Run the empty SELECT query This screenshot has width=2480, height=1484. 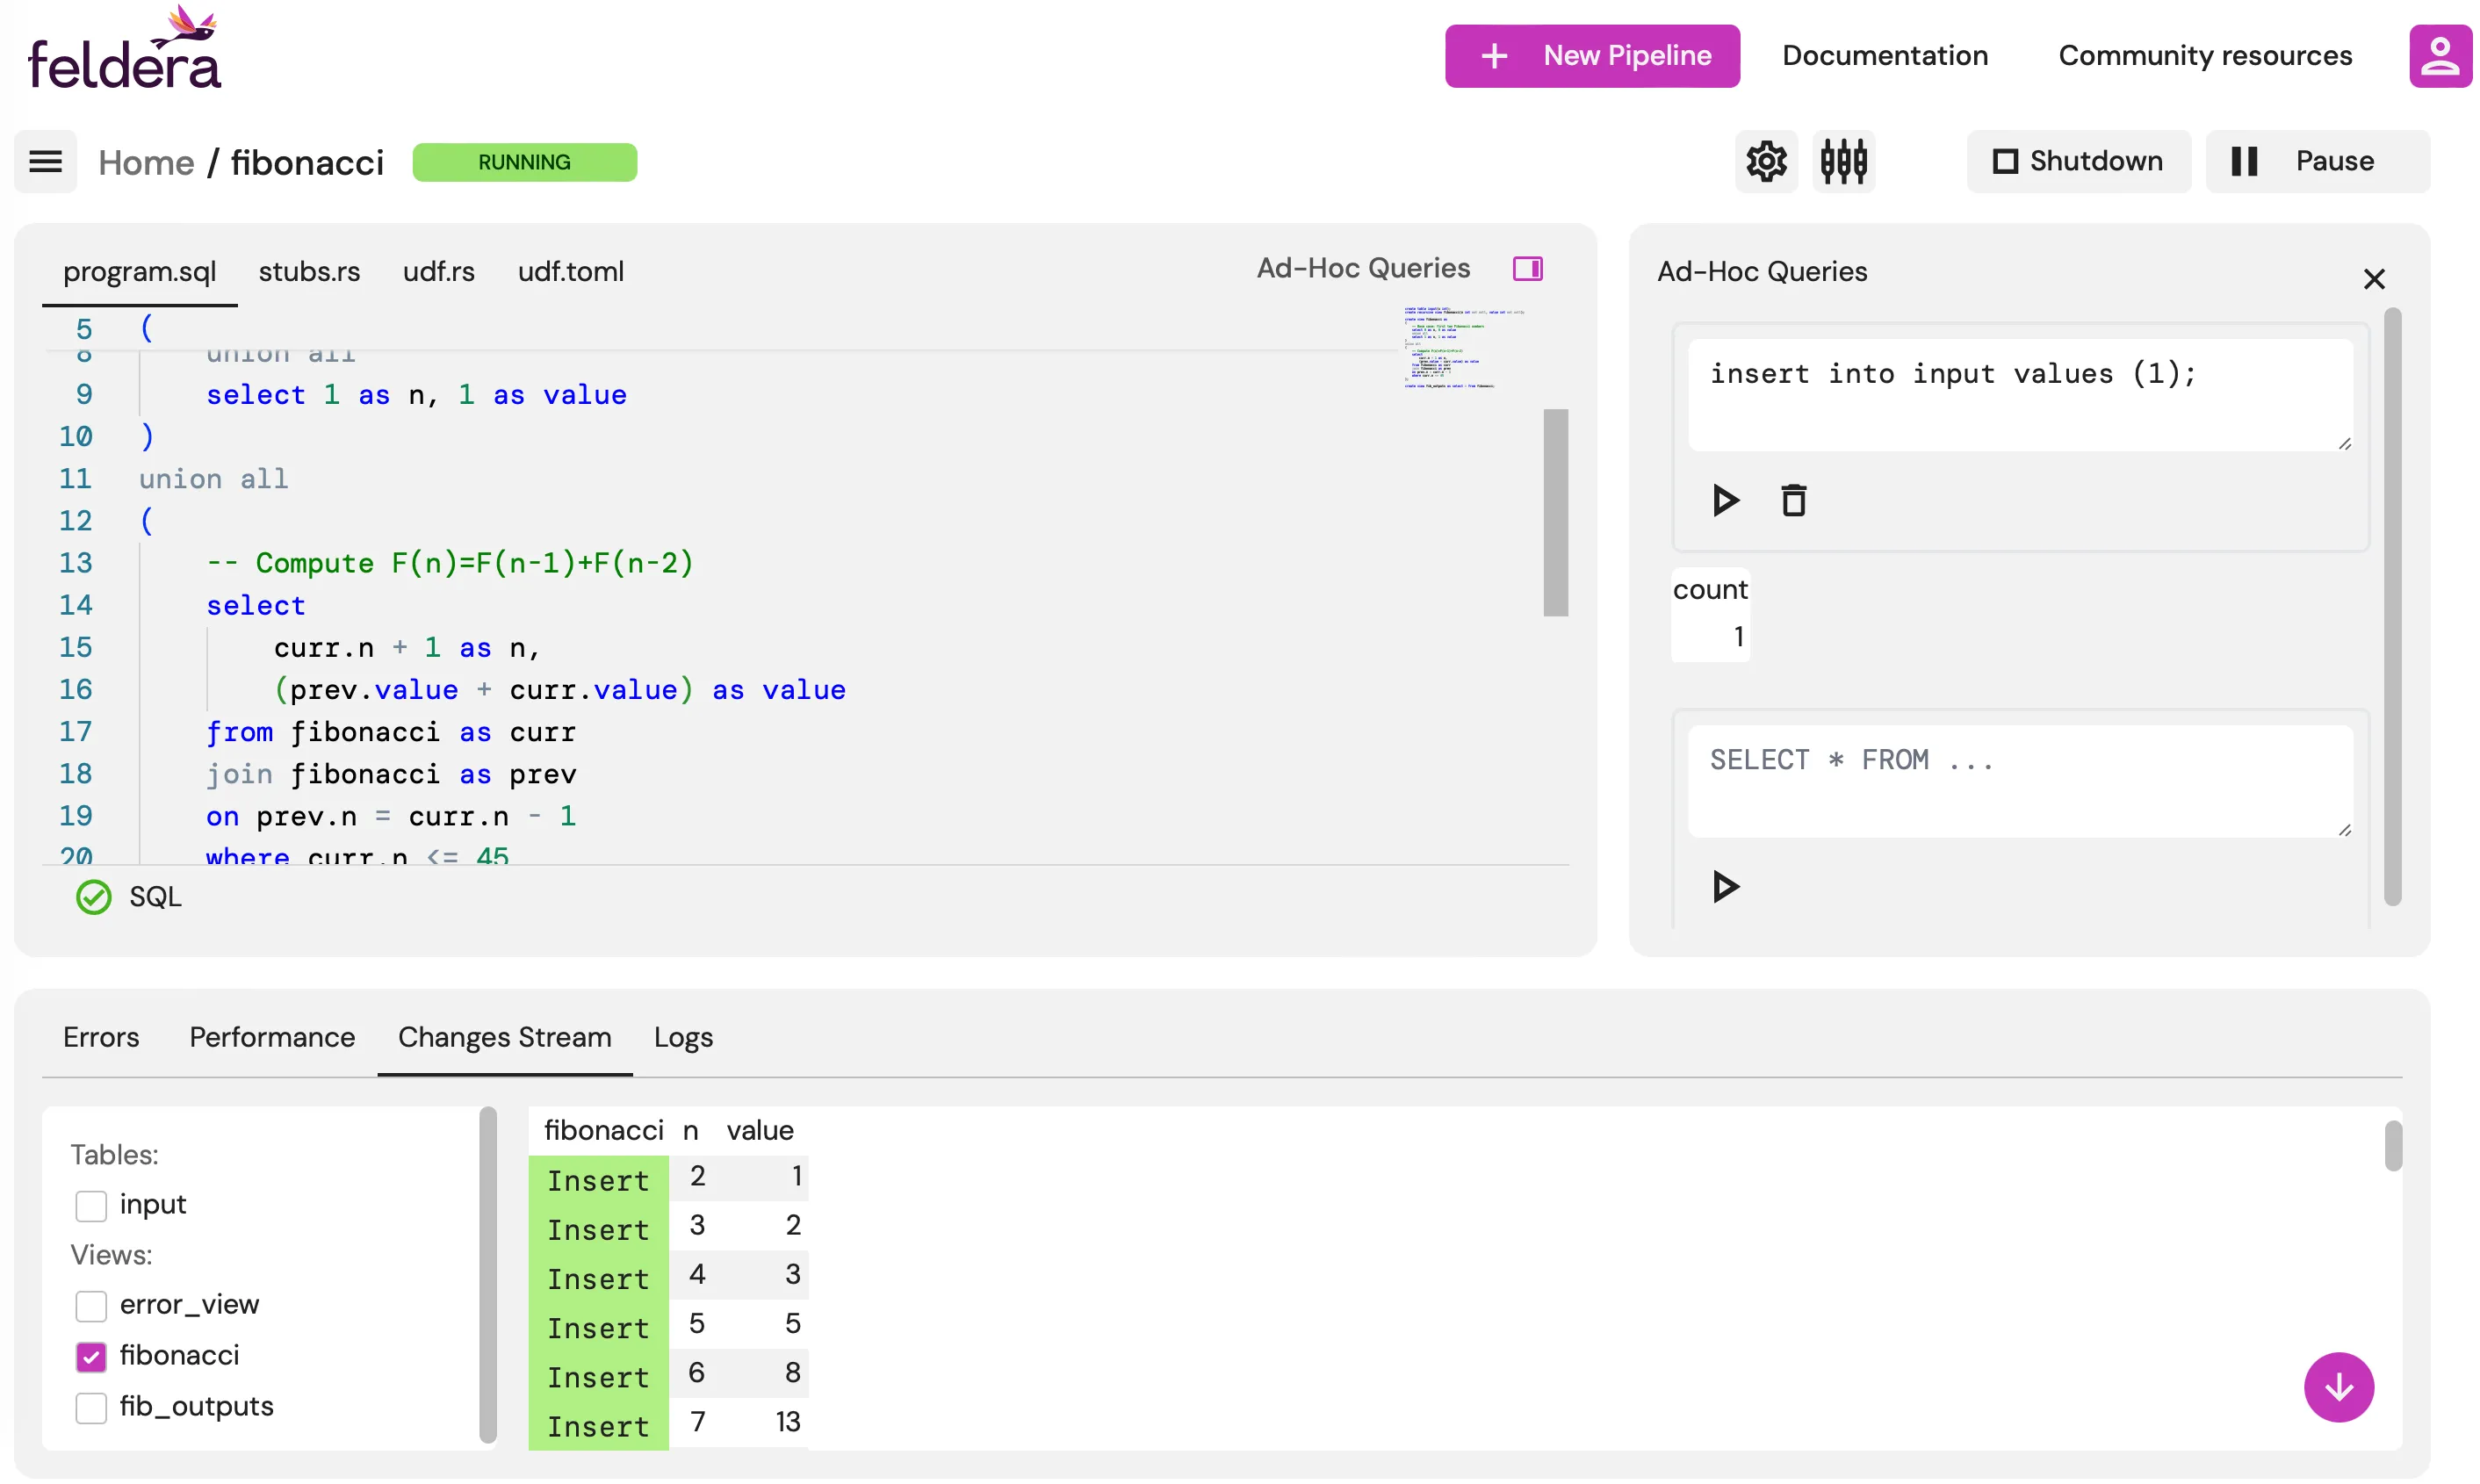coord(1725,887)
